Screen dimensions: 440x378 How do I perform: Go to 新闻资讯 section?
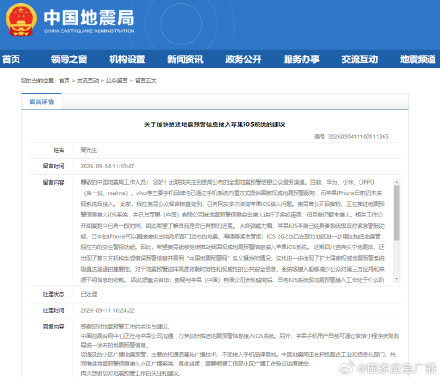185,59
